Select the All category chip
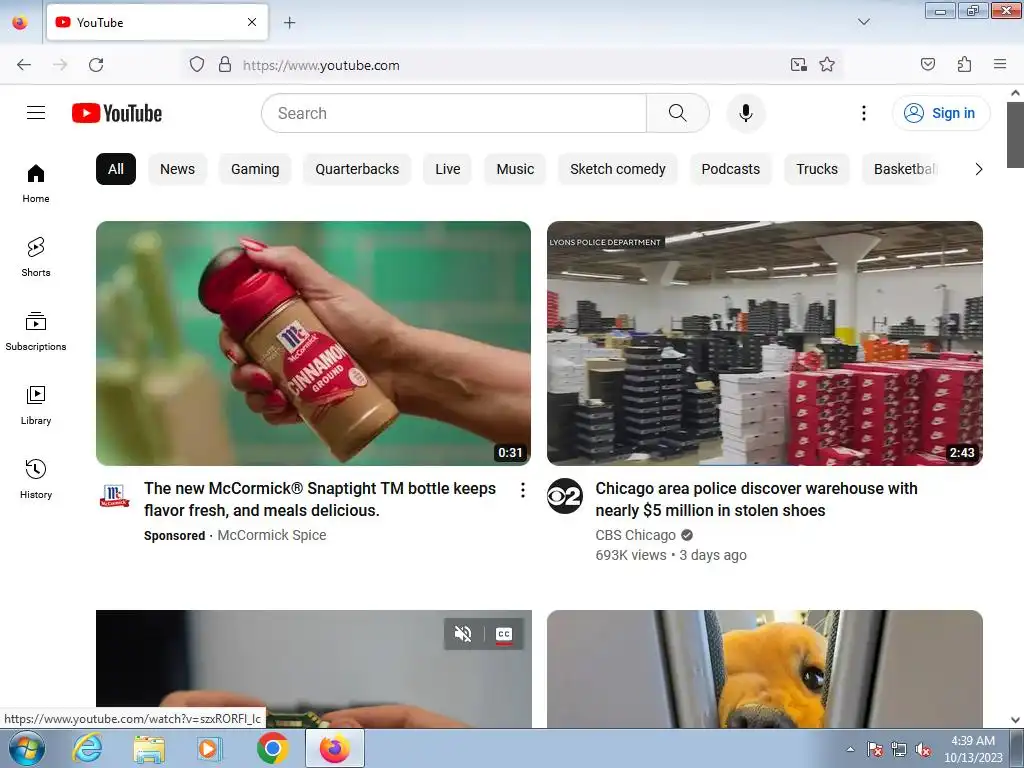1024x768 pixels. point(116,169)
